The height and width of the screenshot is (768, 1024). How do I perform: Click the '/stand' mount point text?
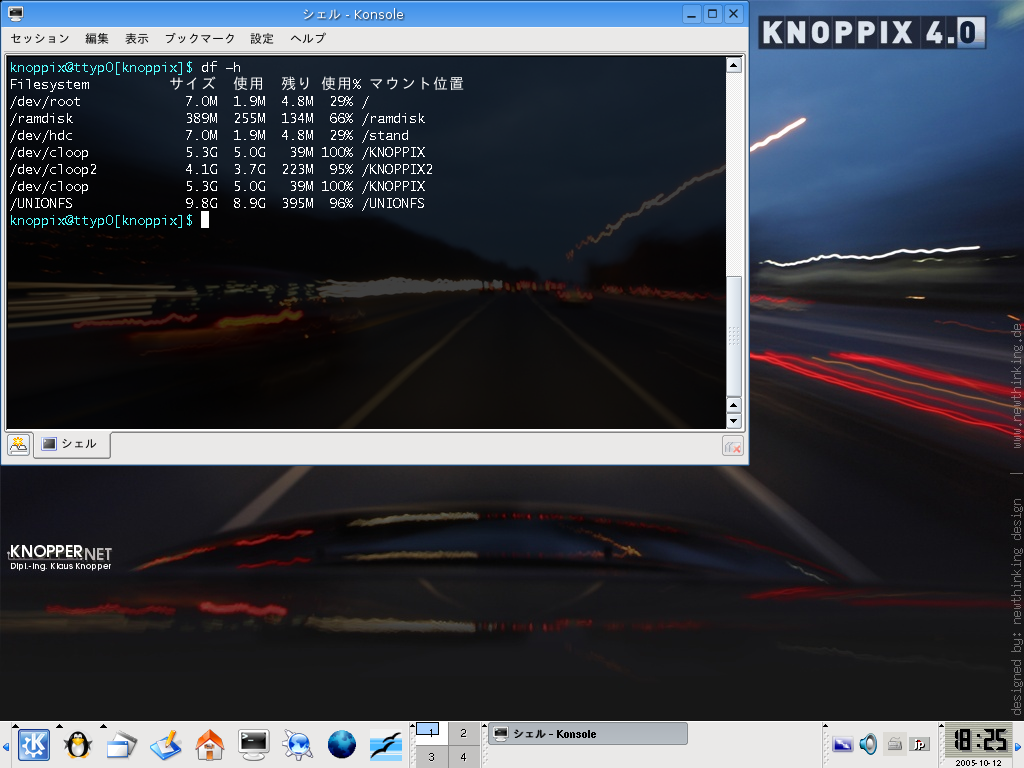tap(385, 135)
